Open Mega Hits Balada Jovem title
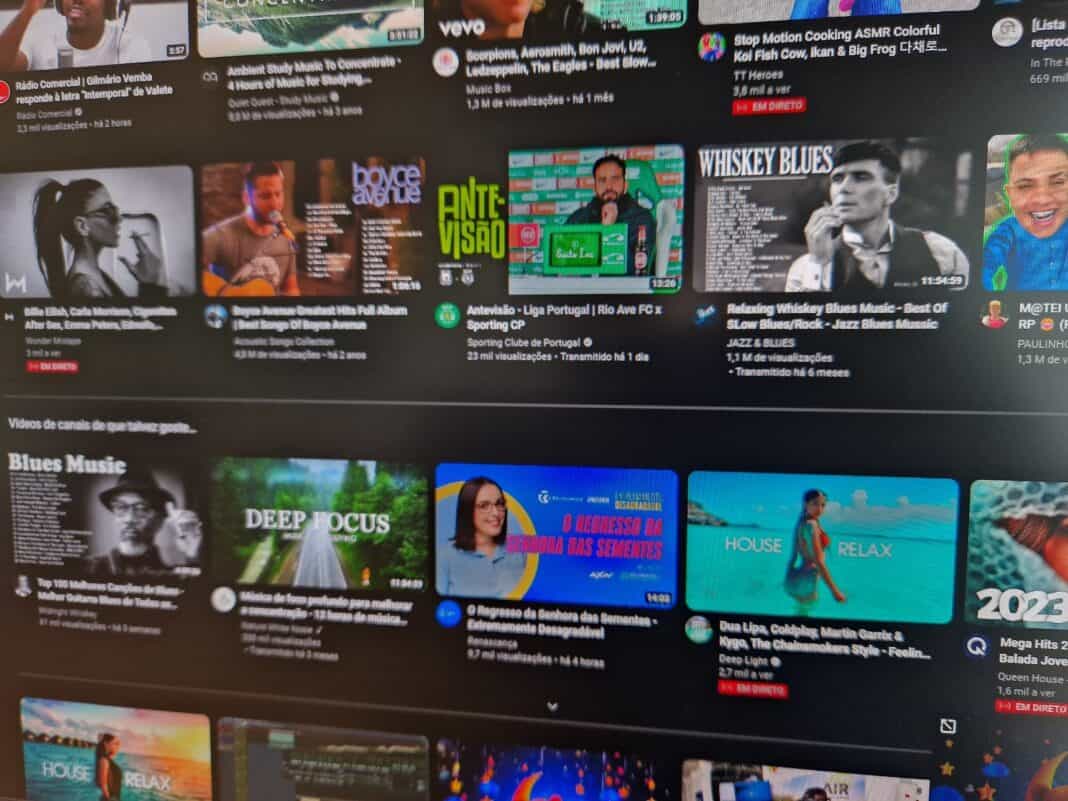 tap(1033, 651)
